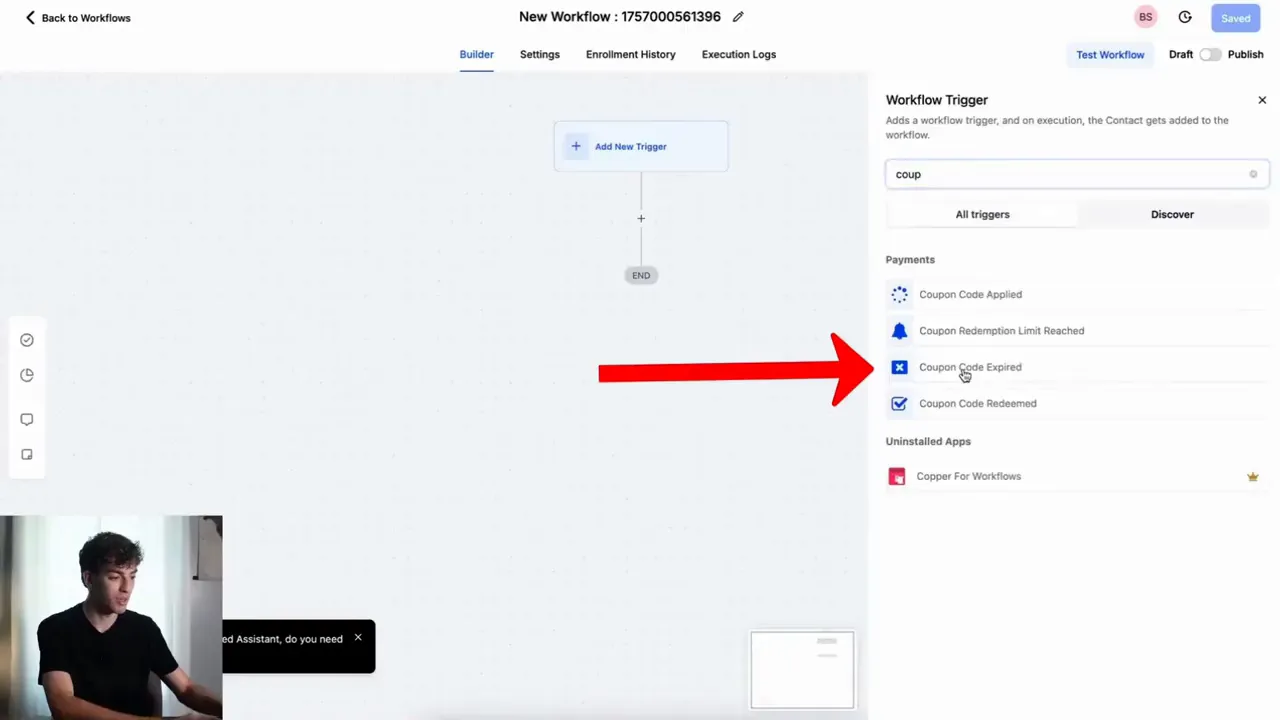This screenshot has height=720, width=1280.
Task: Click the premium crown badge on Copper For Workflows
Action: 1252,477
